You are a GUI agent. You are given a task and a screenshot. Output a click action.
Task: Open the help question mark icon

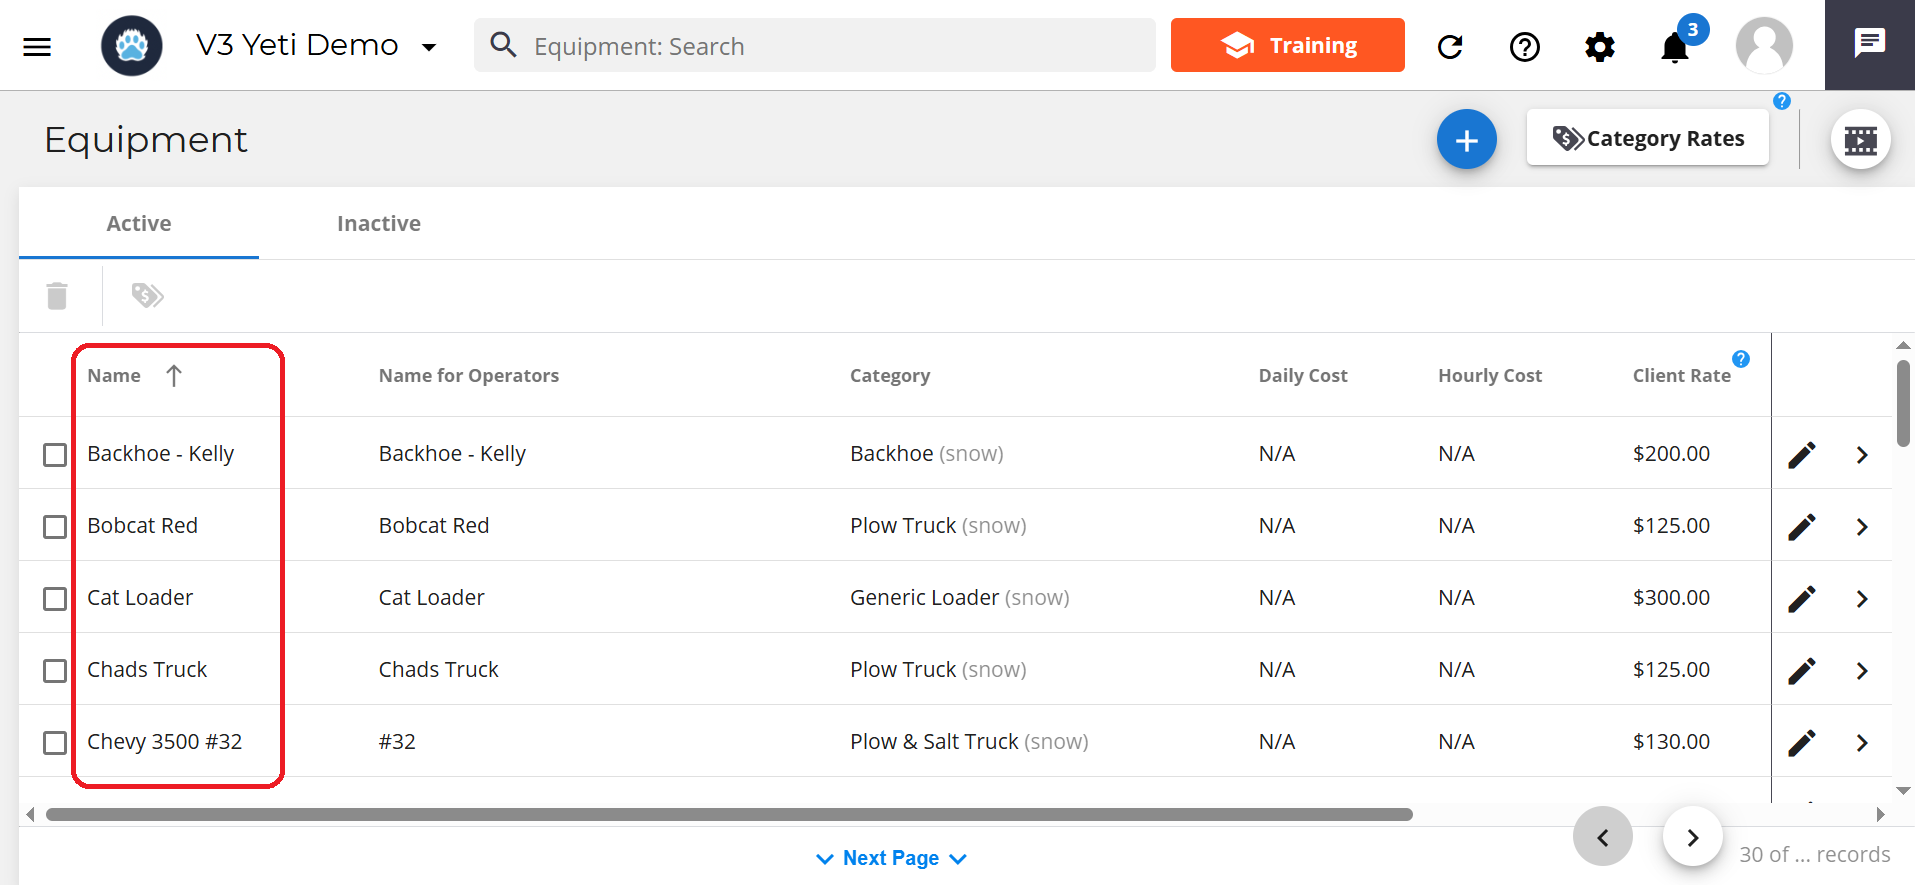1524,46
